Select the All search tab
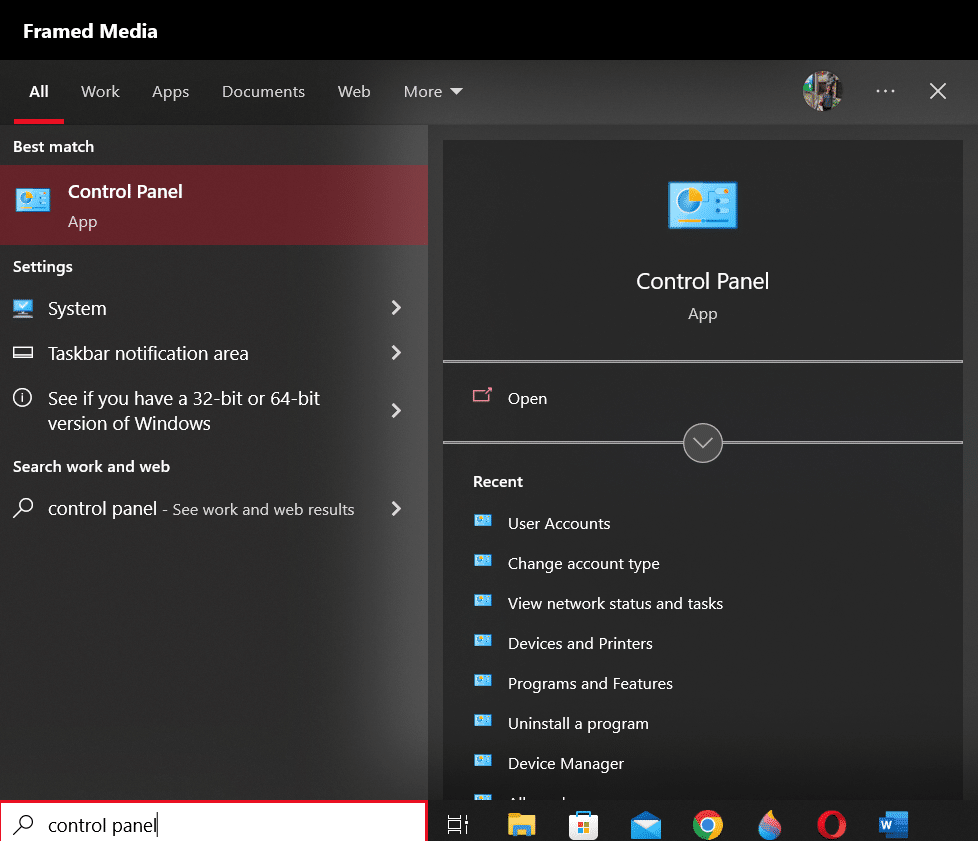Viewport: 978px width, 841px height. click(x=39, y=92)
